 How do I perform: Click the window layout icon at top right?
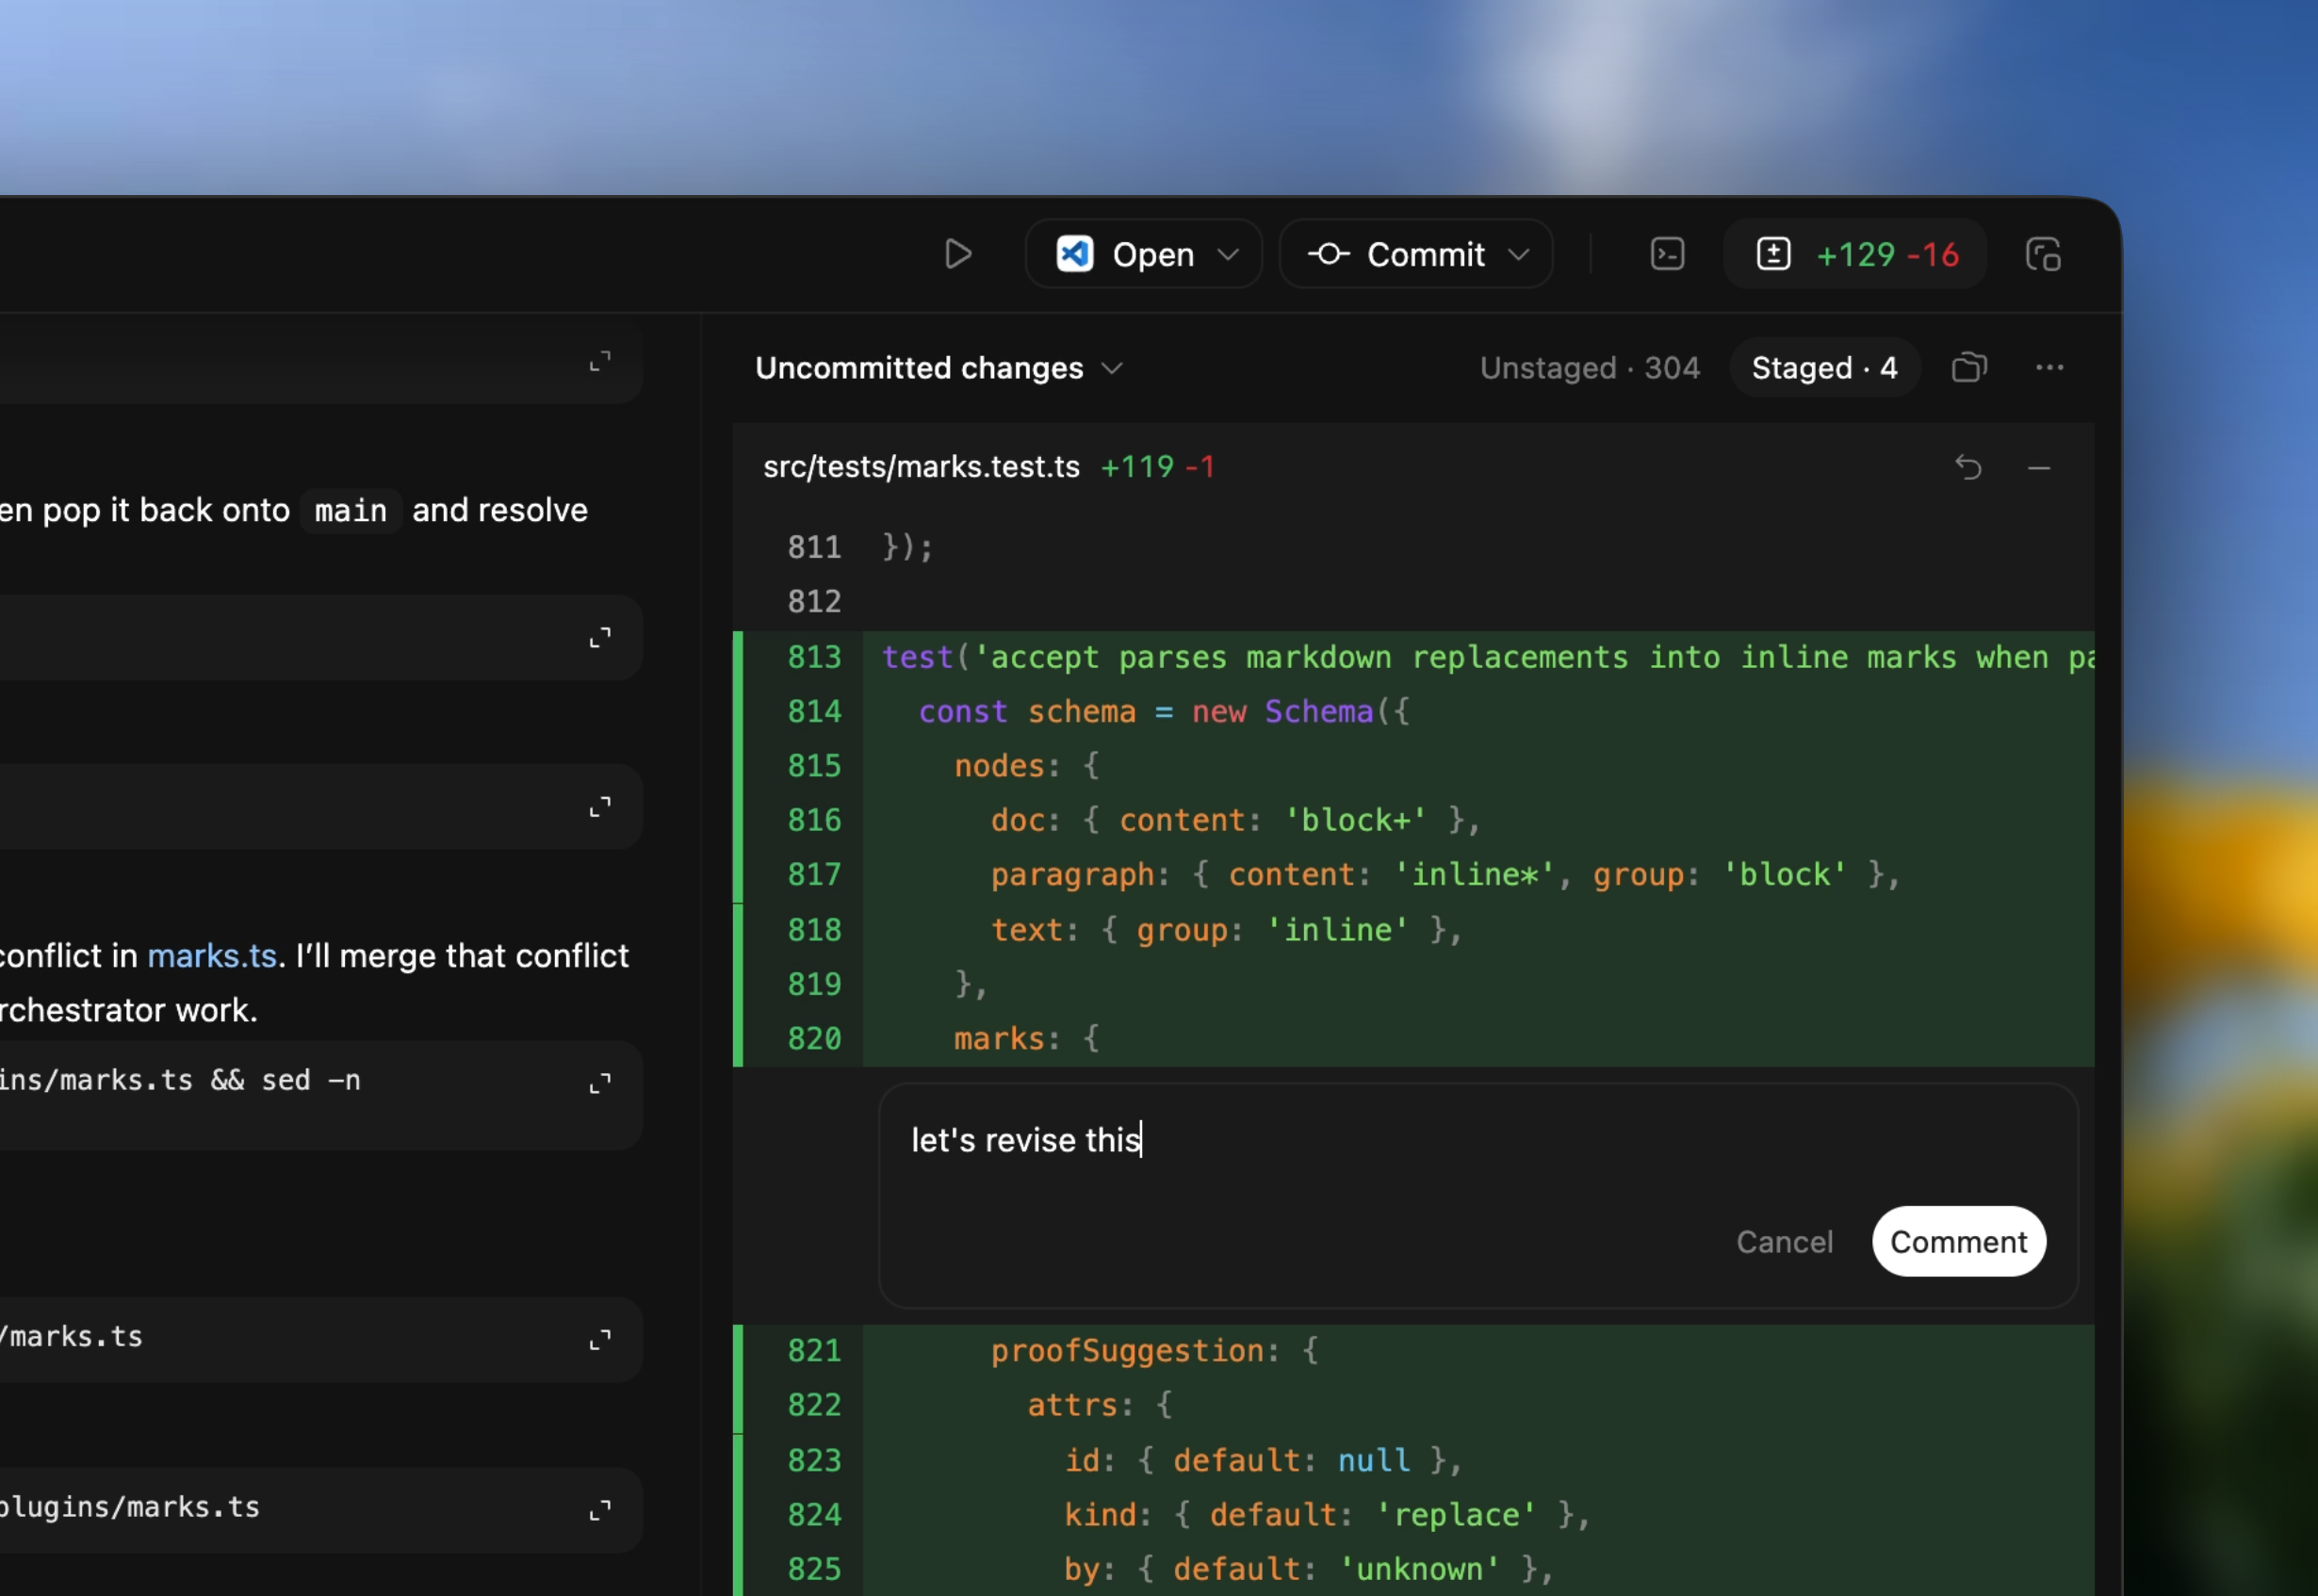pos(2043,254)
